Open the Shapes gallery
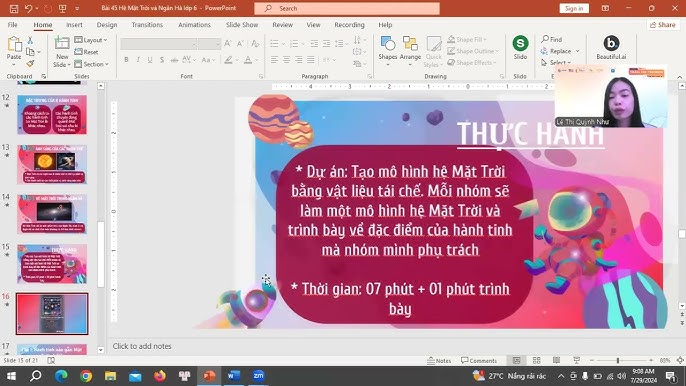 point(388,51)
